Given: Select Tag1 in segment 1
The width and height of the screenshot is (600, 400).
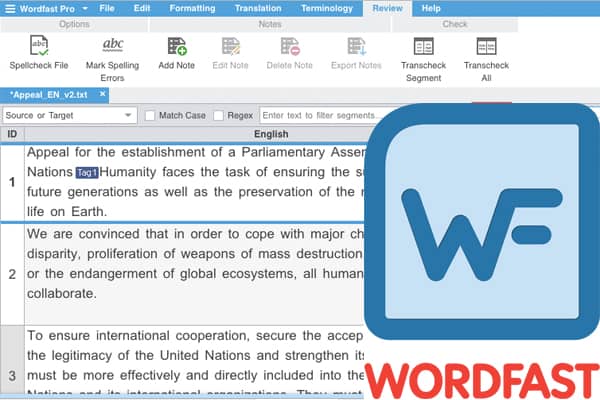Looking at the screenshot, I should point(87,172).
